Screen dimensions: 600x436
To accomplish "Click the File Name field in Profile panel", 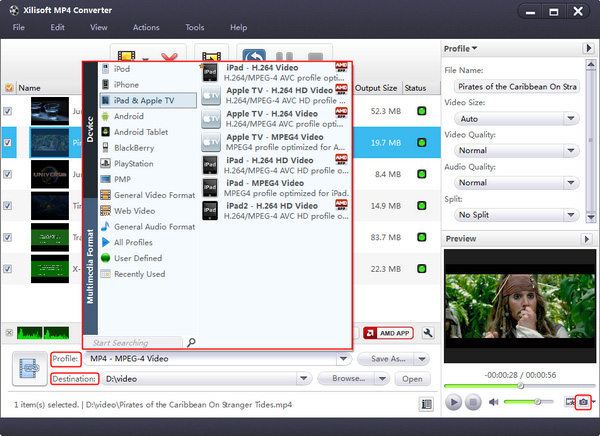I will [x=517, y=87].
